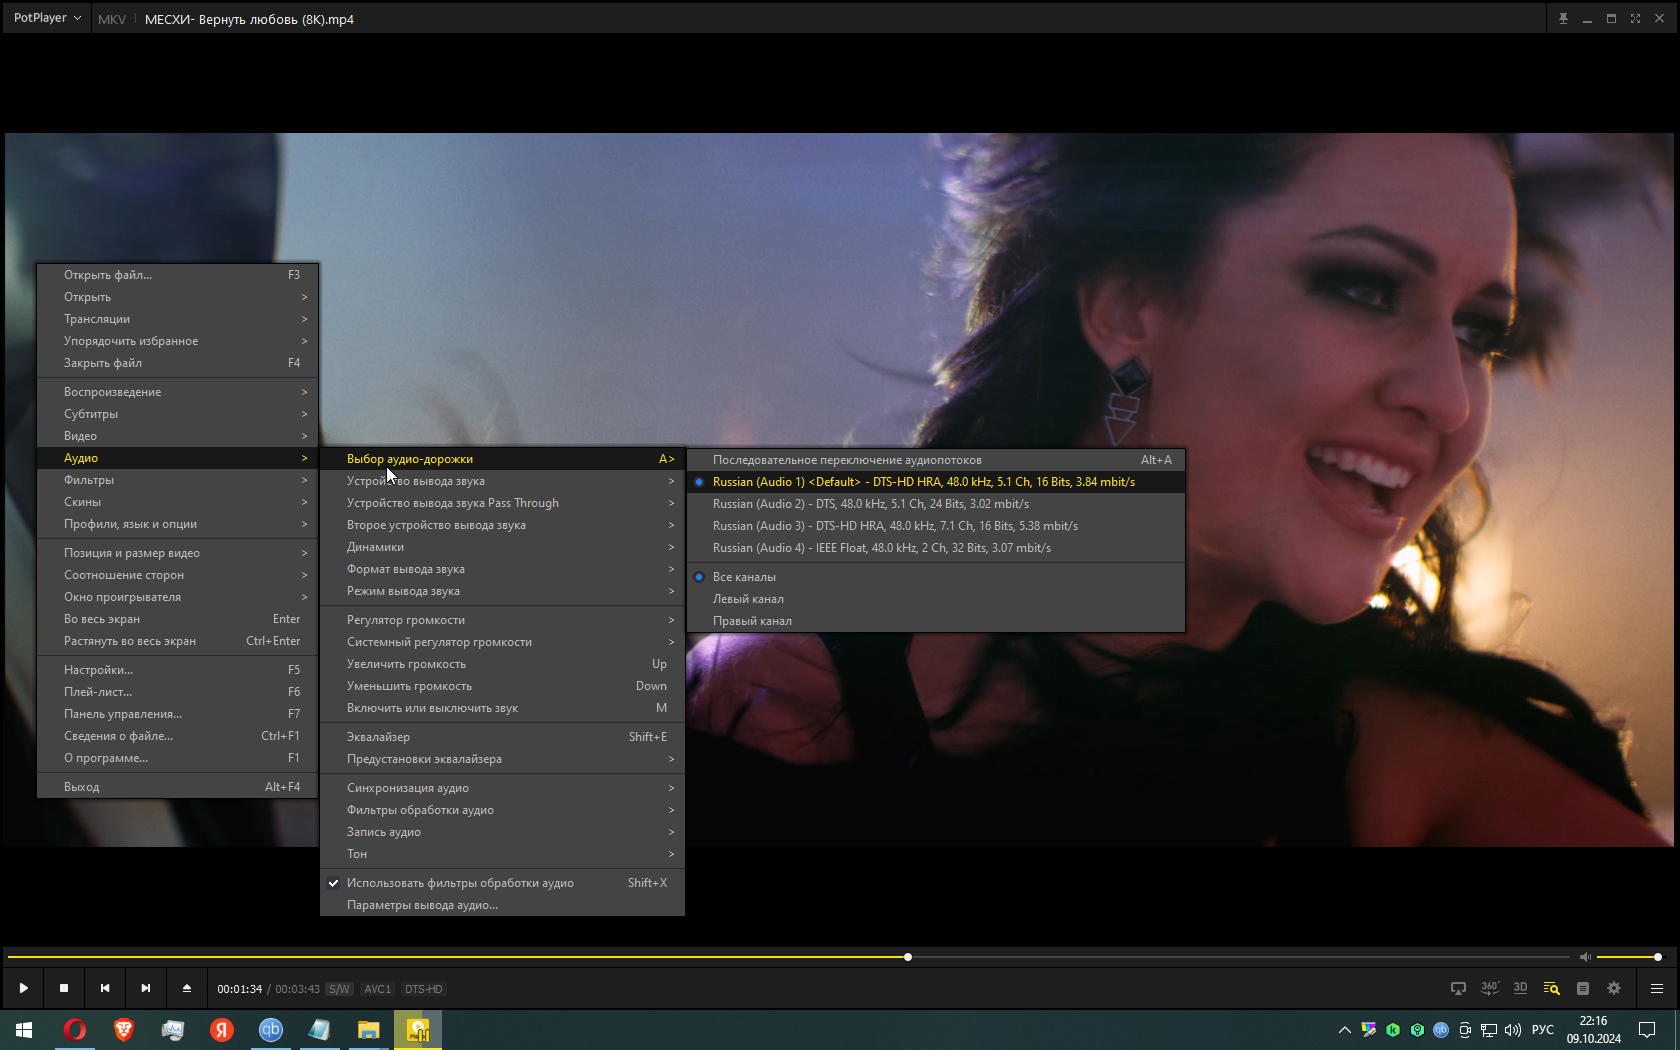This screenshot has height=1050, width=1680.
Task: Open the PotPlayer main menu dropdown
Action: [47, 18]
